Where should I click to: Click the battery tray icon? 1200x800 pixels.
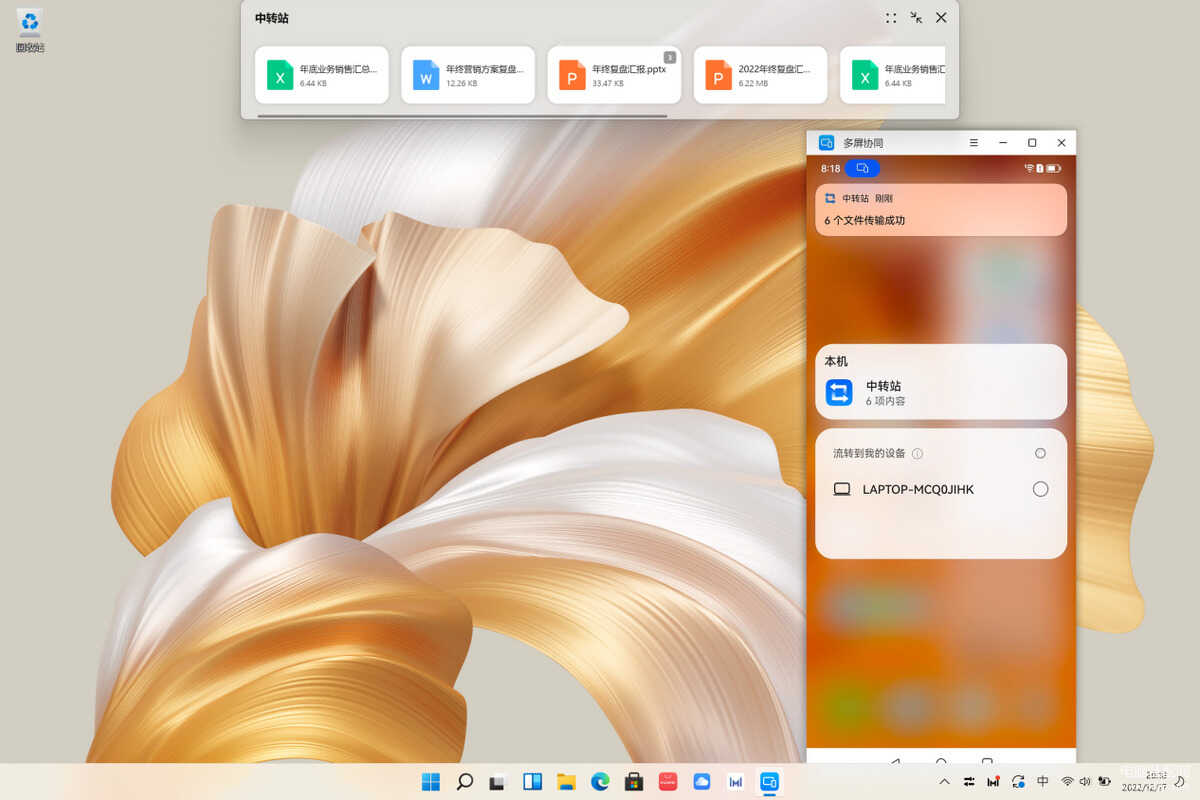click(x=1104, y=781)
